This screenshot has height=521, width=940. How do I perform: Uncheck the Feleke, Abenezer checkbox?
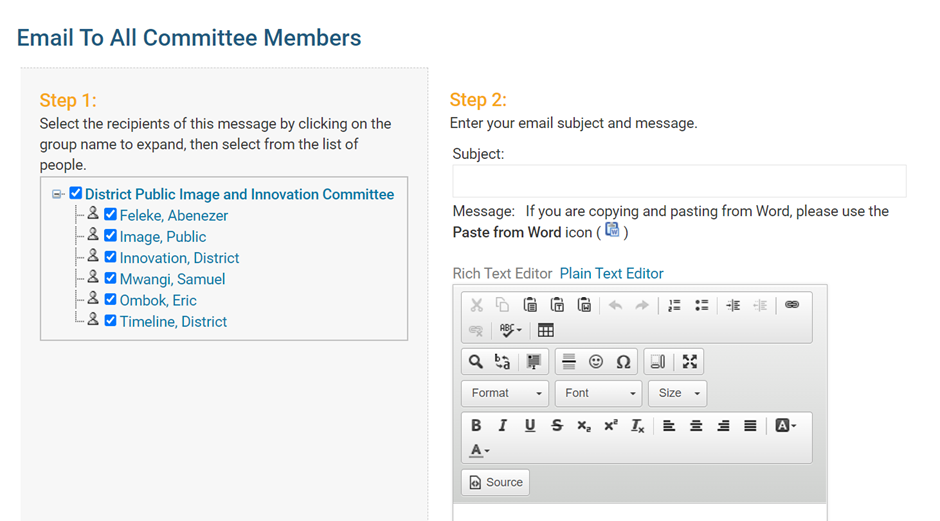[110, 214]
